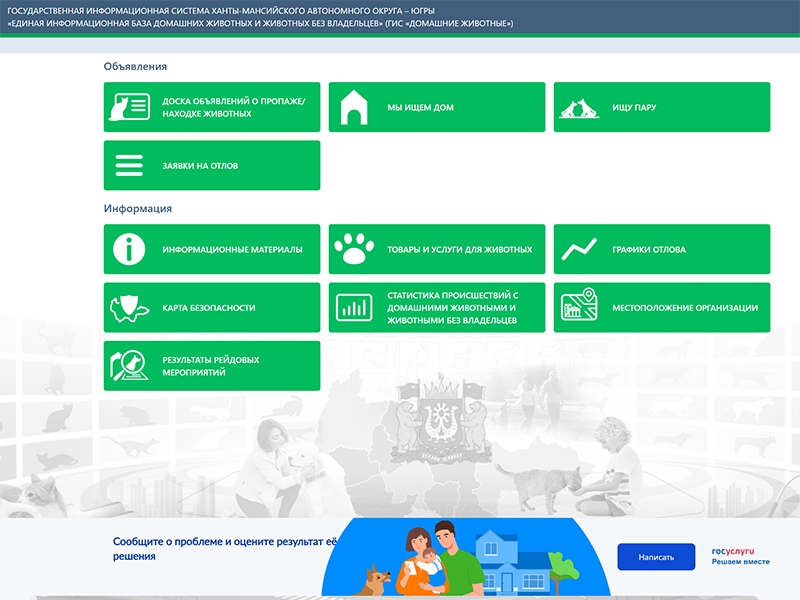This screenshot has width=800, height=600.
Task: Open 'Местоположение организации' tile
Action: (x=662, y=308)
